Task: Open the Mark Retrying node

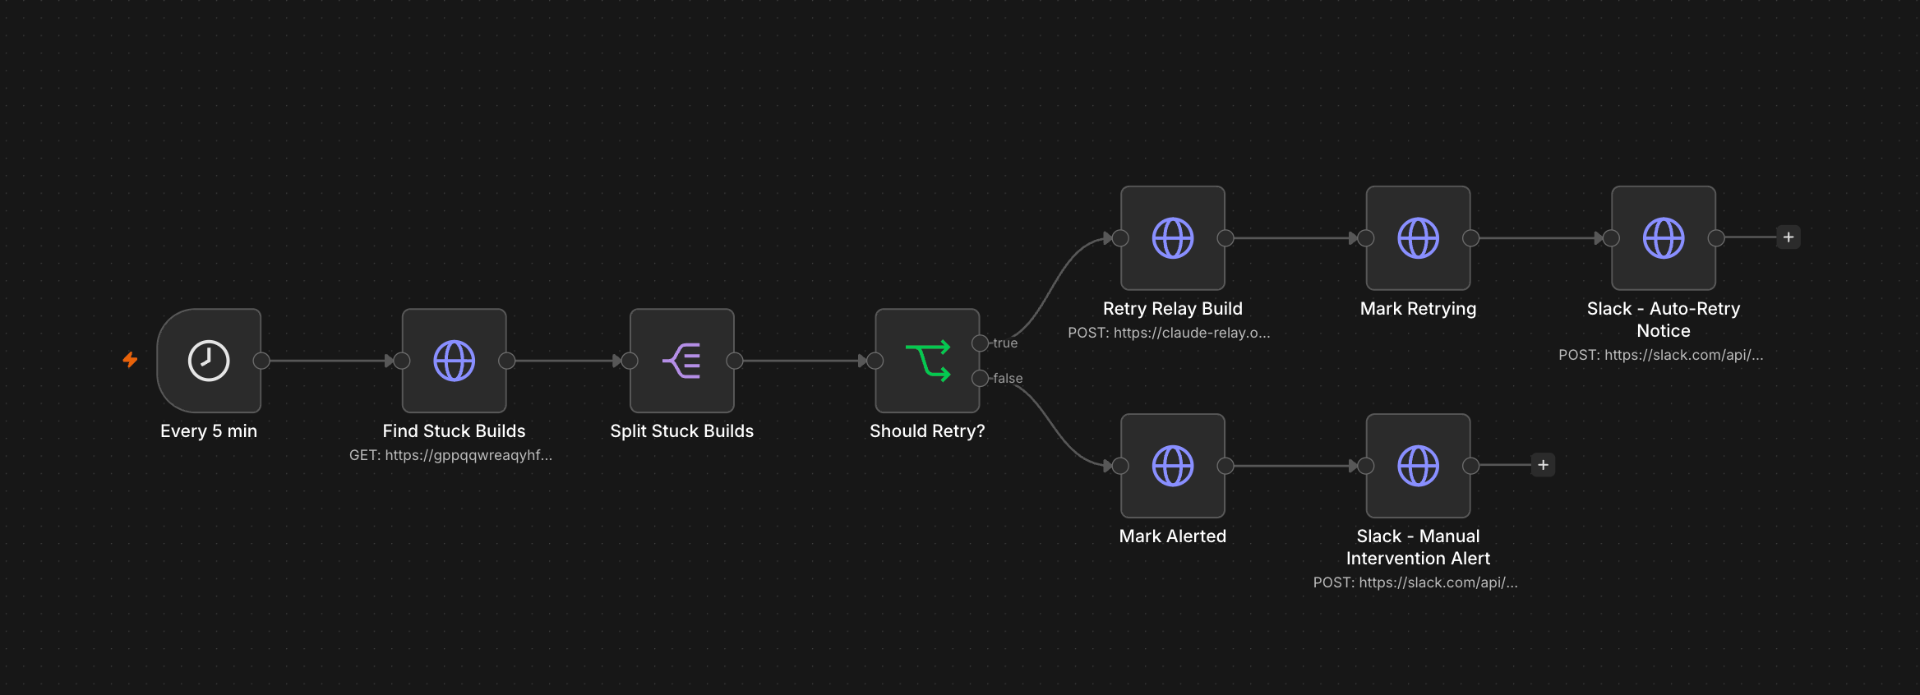Action: [1418, 238]
